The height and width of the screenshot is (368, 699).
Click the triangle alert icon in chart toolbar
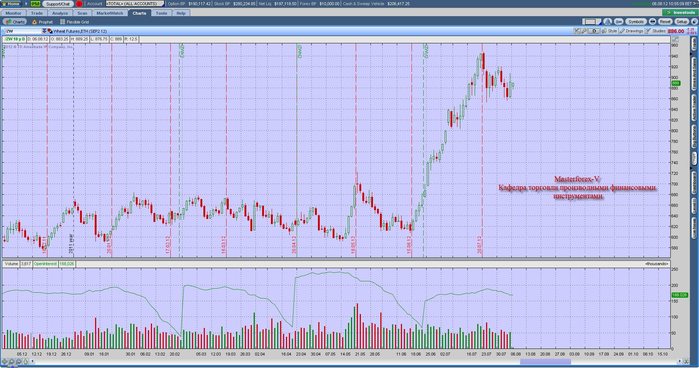608,21
